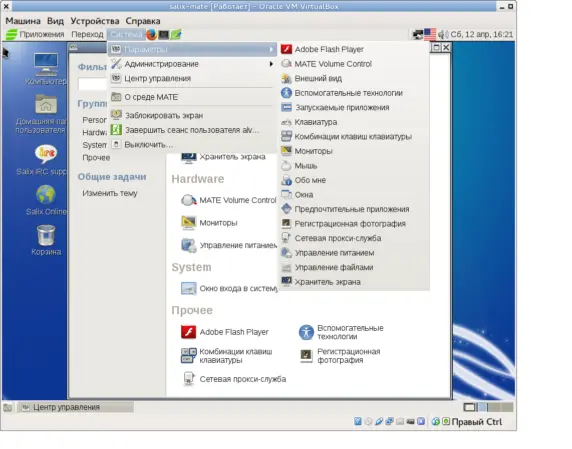572x449 pixels.
Task: Open Управление питанием in the submenu
Action: [353, 253]
